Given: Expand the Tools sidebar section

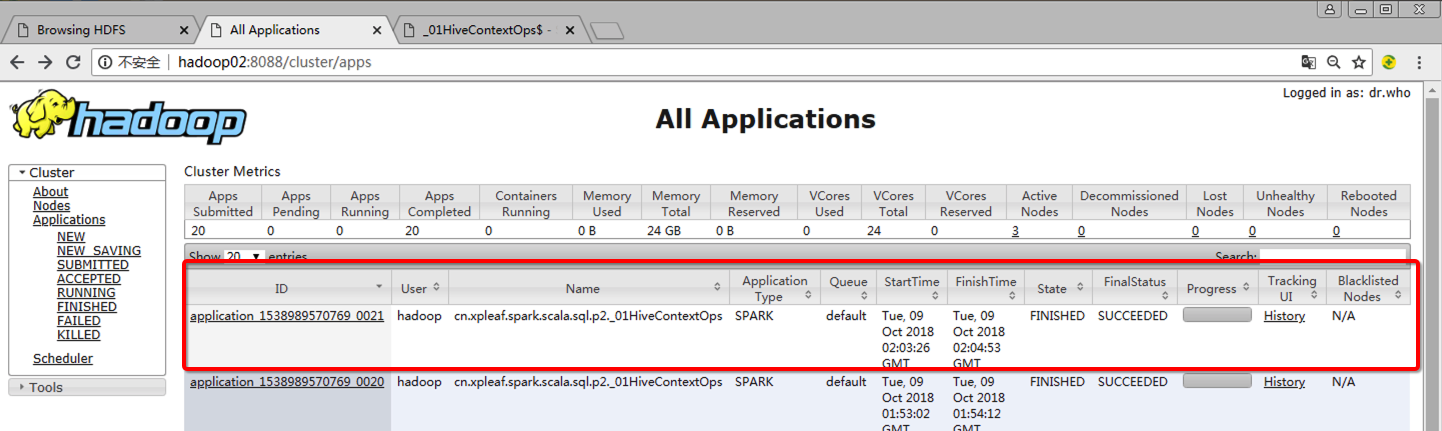Looking at the screenshot, I should (87, 387).
